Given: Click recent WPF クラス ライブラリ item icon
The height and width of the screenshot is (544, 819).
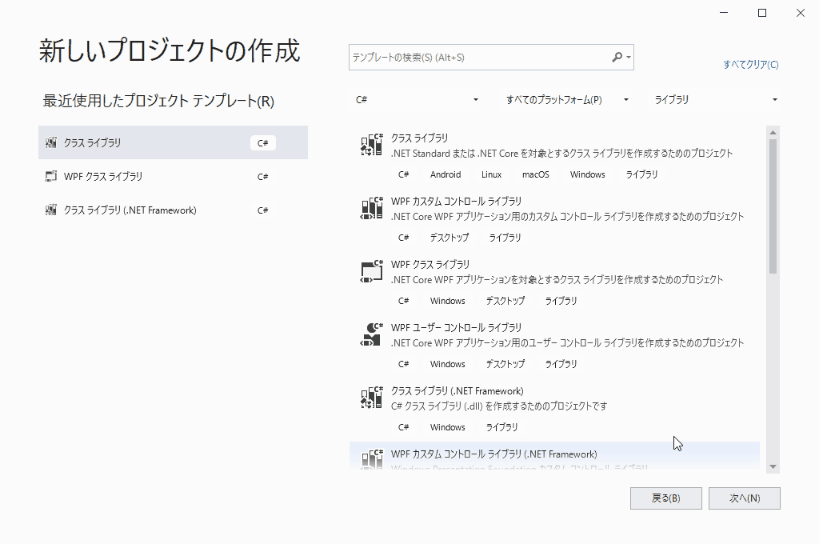Looking at the screenshot, I should click(x=51, y=176).
